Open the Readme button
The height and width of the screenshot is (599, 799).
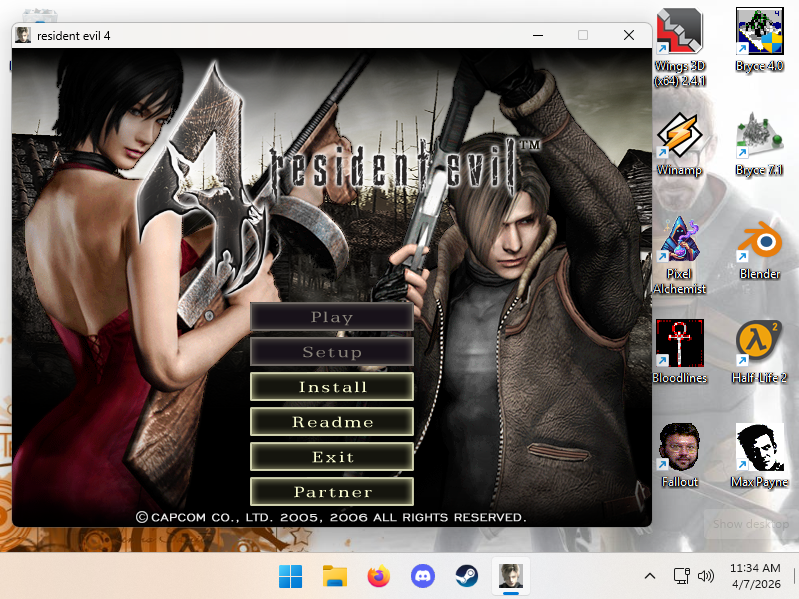(332, 422)
